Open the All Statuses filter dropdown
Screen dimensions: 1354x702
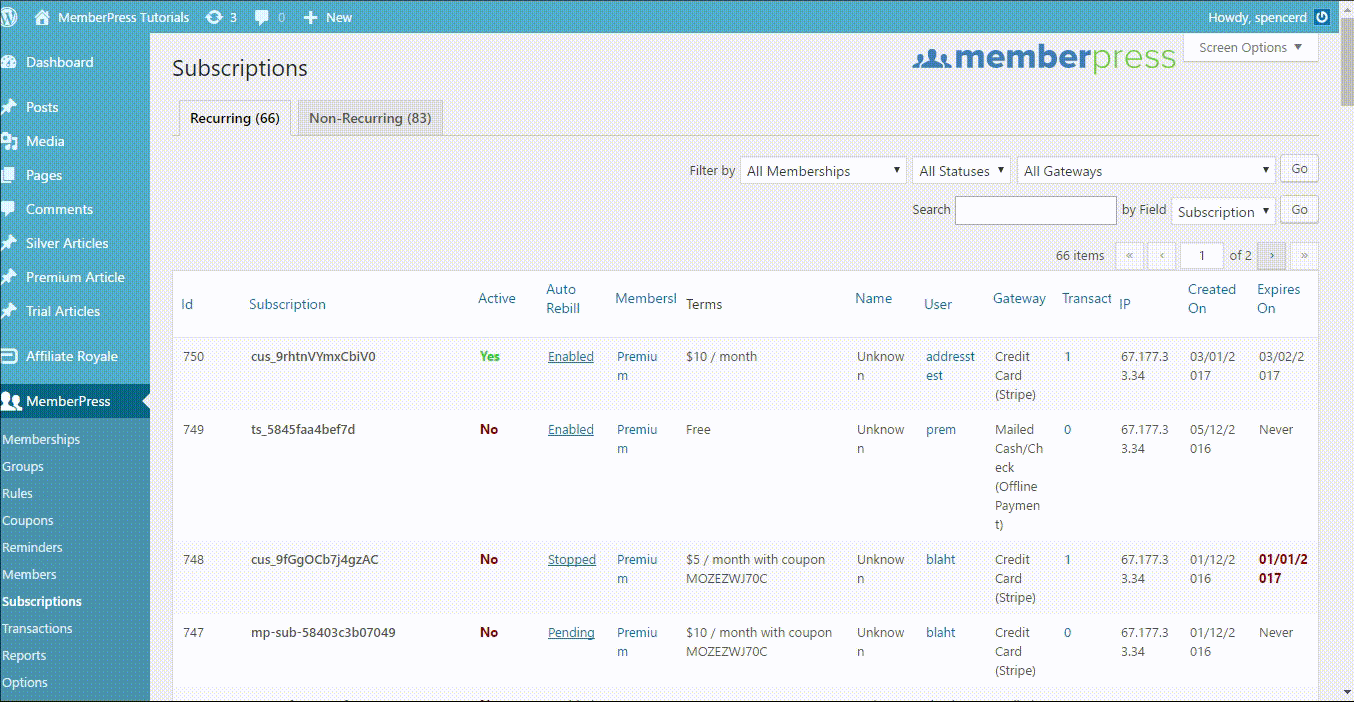point(961,171)
